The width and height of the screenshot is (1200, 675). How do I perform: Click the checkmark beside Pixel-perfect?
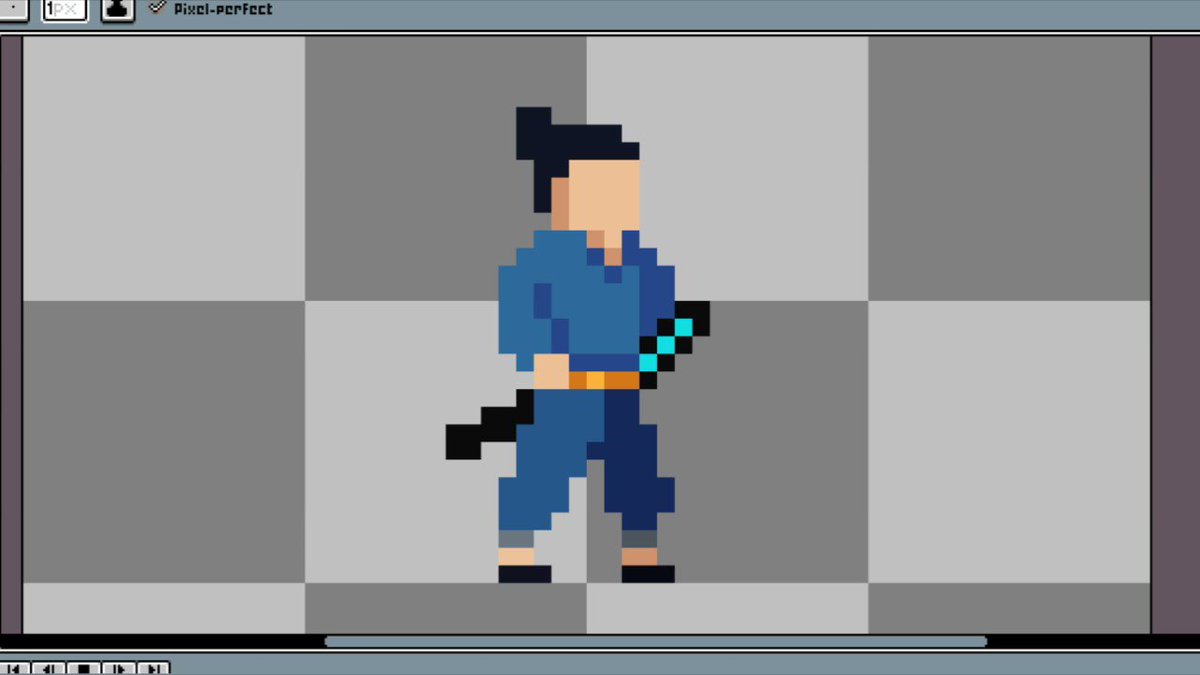(156, 8)
